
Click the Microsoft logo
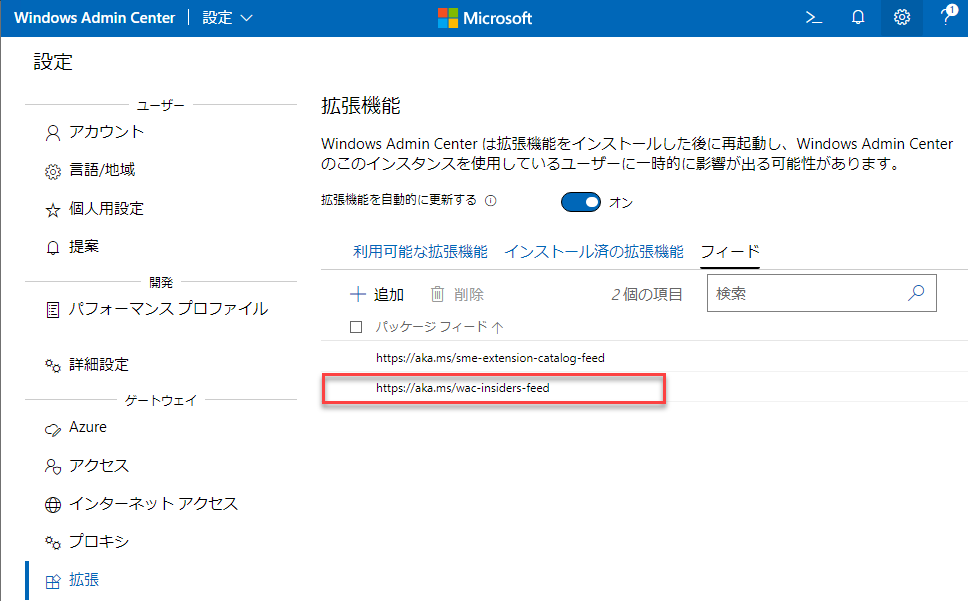coord(485,18)
